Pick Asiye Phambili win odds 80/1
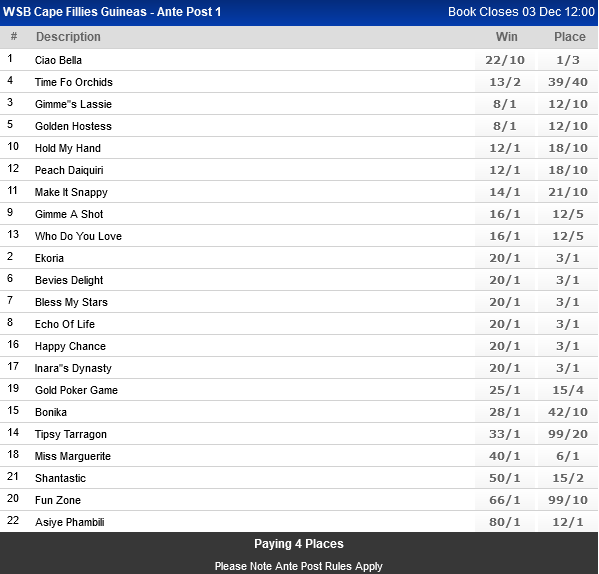The height and width of the screenshot is (574, 599). (505, 522)
